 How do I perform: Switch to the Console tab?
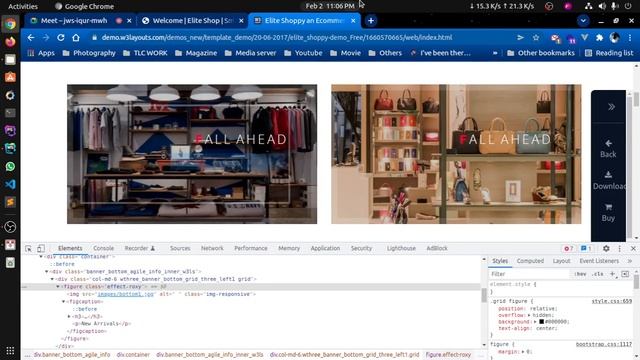[103, 248]
